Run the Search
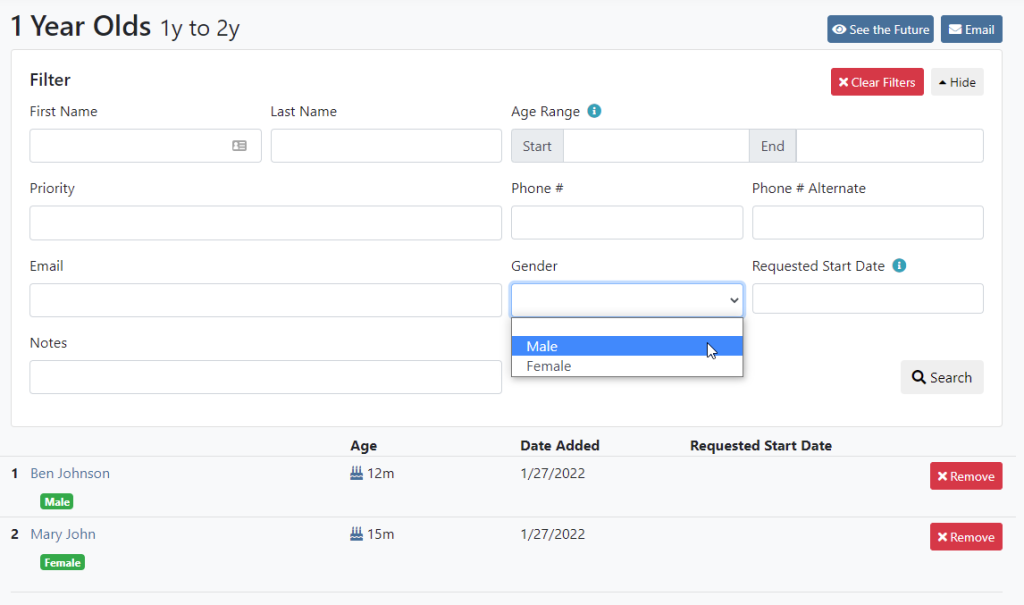This screenshot has width=1024, height=605. coord(942,377)
